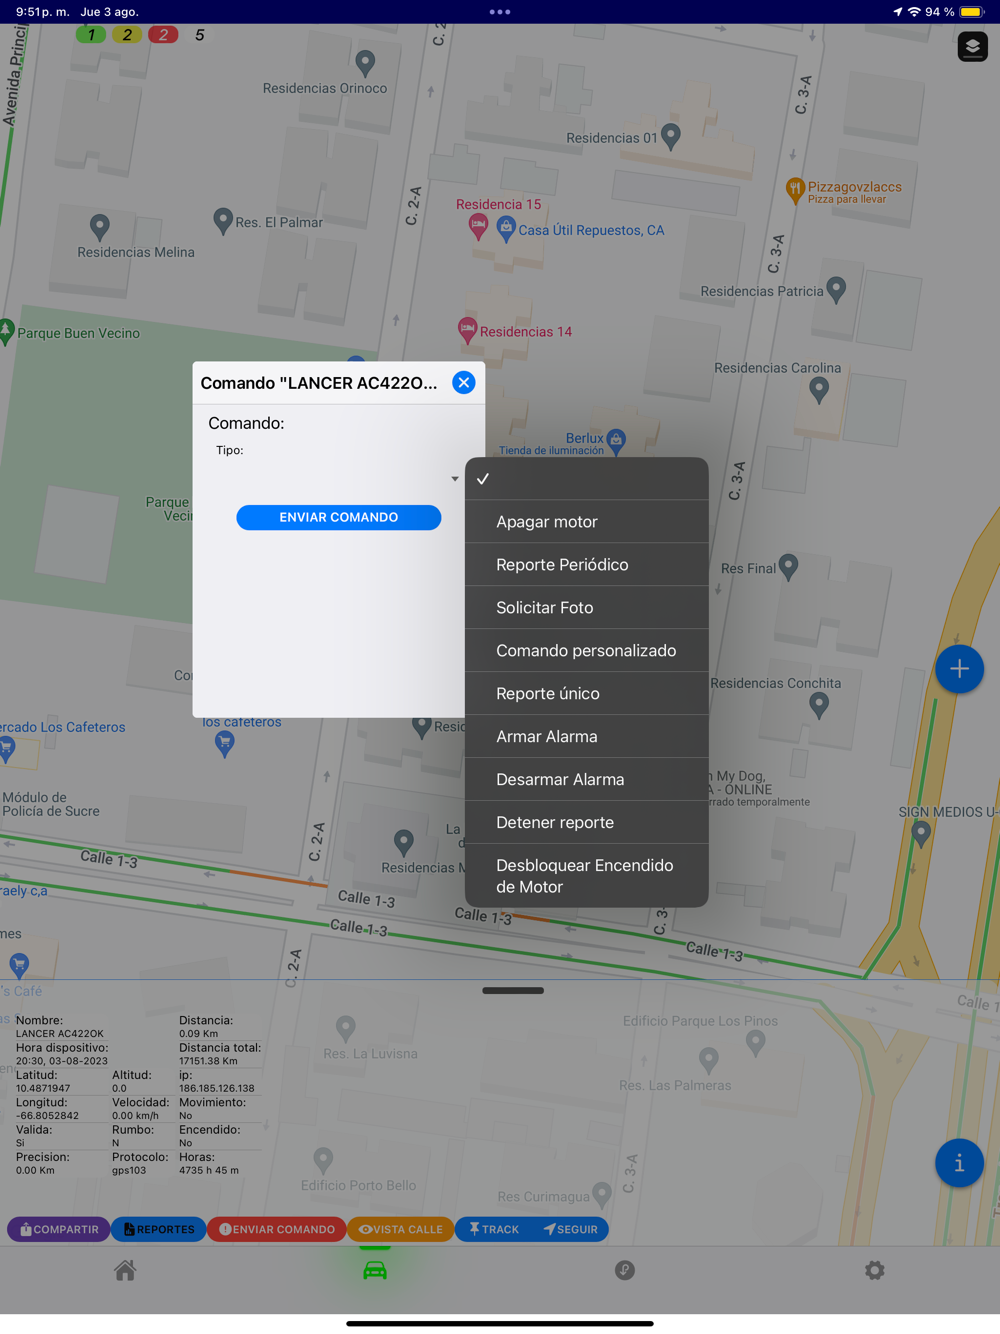Screen dimensions: 1000x1334
Task: Toggle TRACK pin mode
Action: point(494,1229)
